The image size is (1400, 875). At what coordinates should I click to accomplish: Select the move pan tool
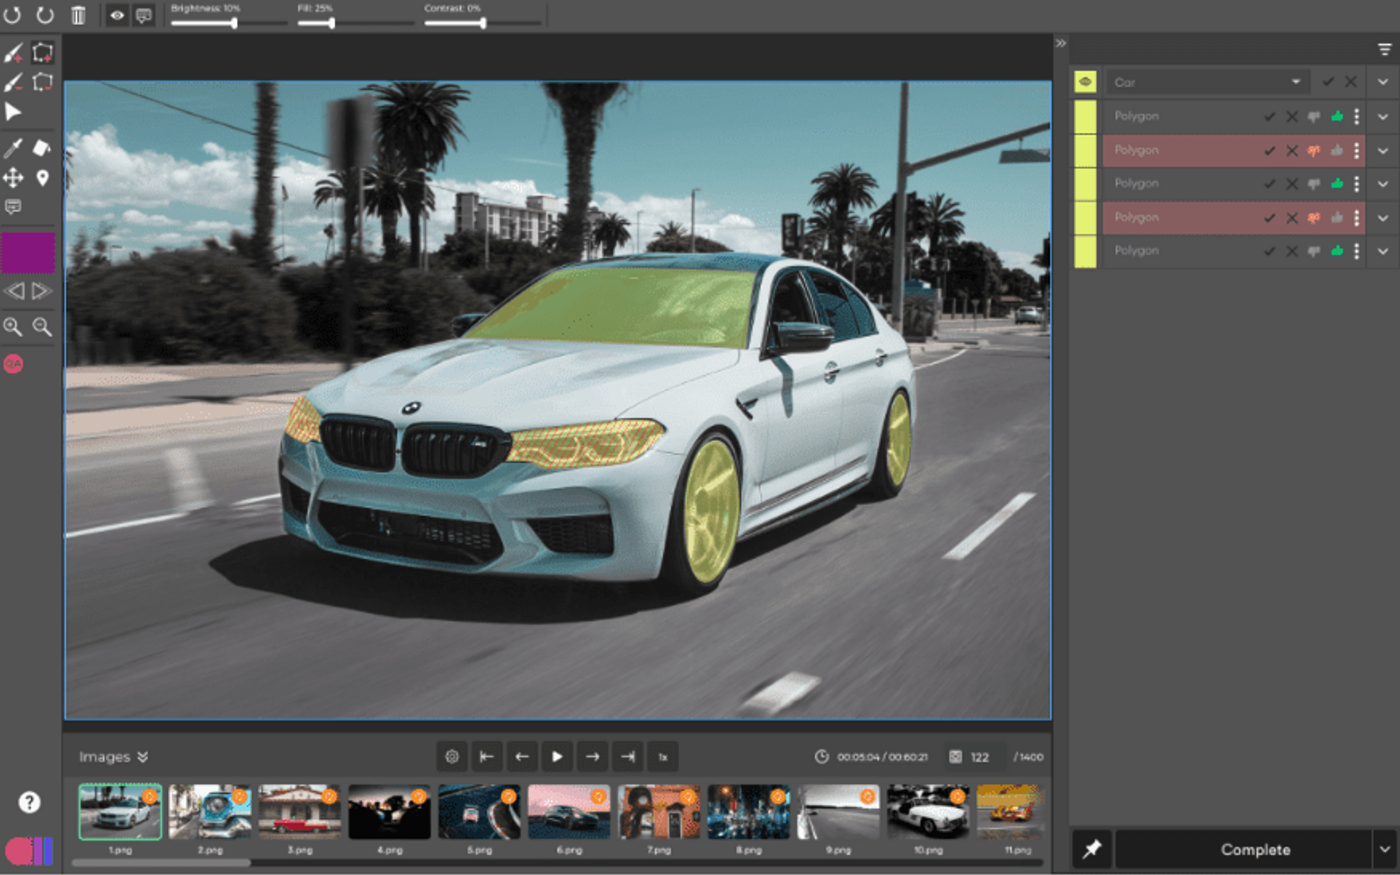pos(13,178)
